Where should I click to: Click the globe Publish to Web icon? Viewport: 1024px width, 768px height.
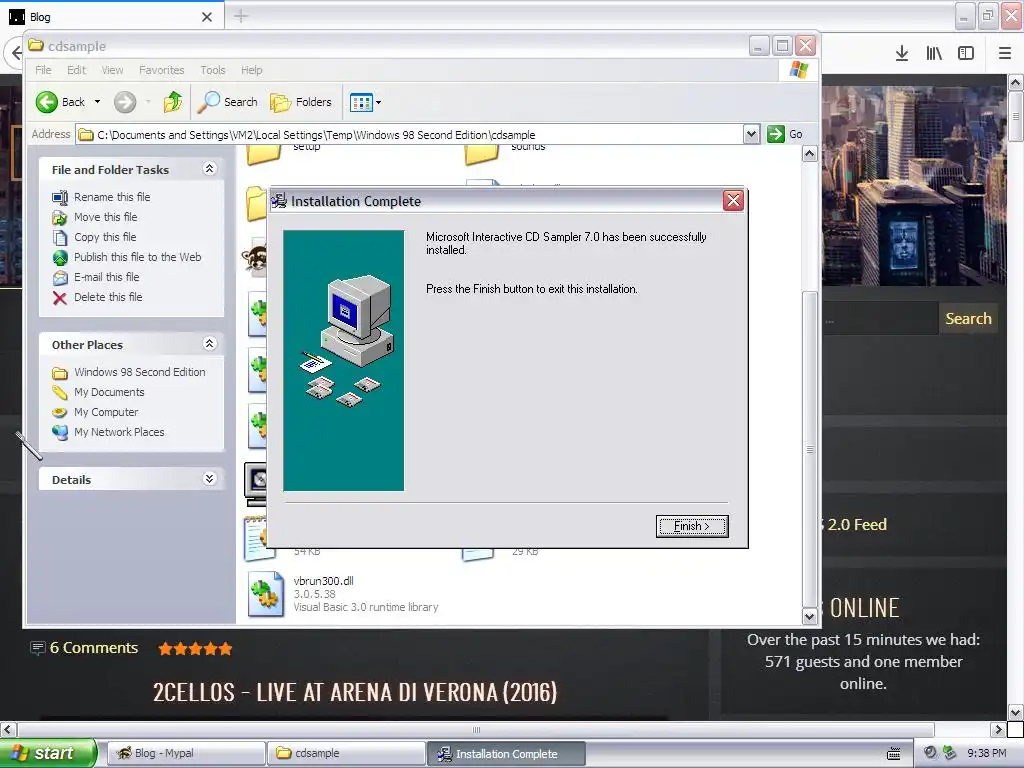point(59,257)
